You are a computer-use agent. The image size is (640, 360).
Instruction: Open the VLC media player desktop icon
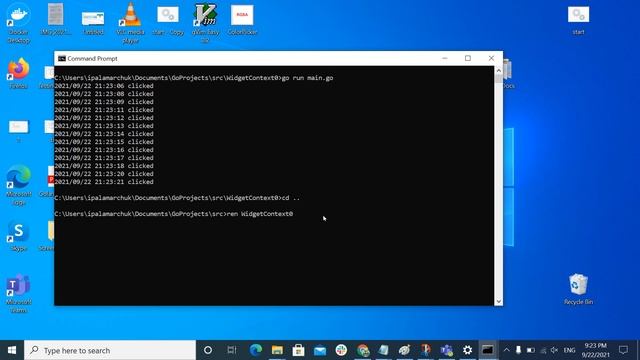click(x=131, y=22)
